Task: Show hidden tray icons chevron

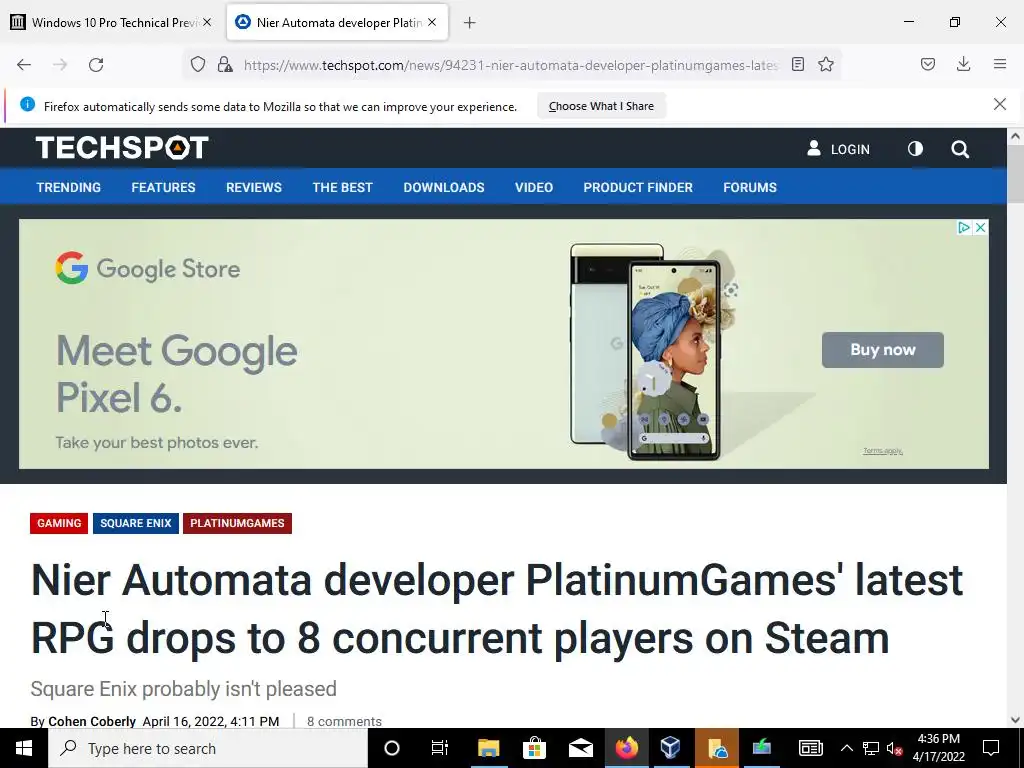Action: coord(846,748)
